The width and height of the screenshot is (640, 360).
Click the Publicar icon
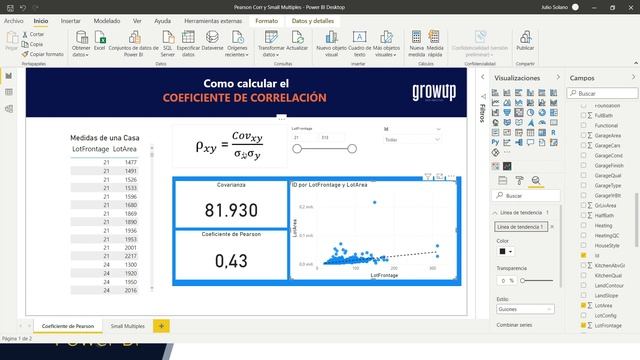click(525, 40)
